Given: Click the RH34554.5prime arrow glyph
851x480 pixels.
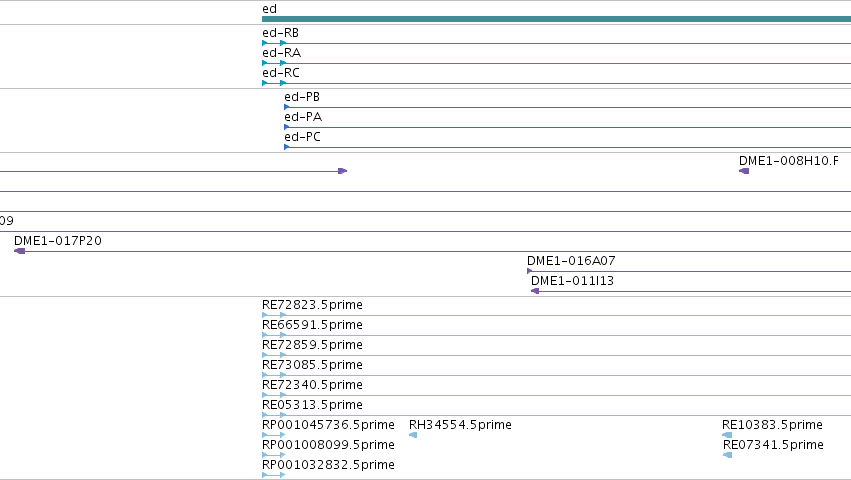Looking at the screenshot, I should (x=413, y=435).
